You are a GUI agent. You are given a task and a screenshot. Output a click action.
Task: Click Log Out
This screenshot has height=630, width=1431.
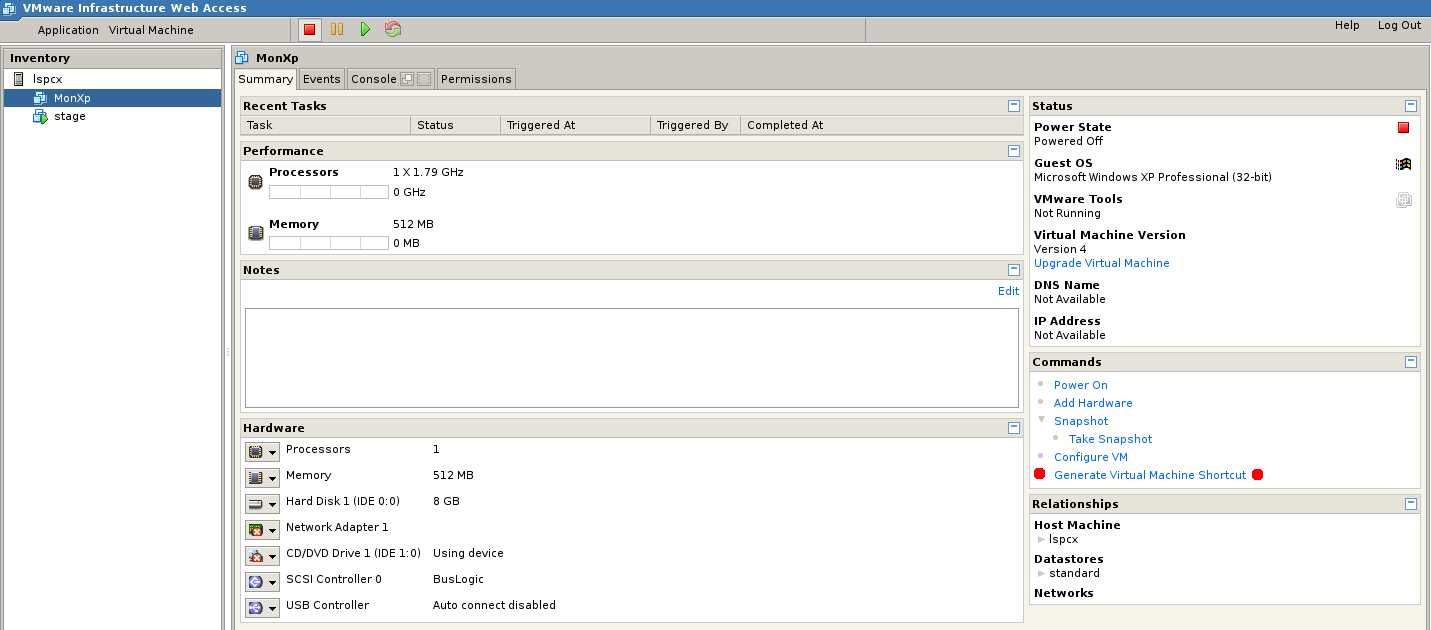click(x=1399, y=25)
